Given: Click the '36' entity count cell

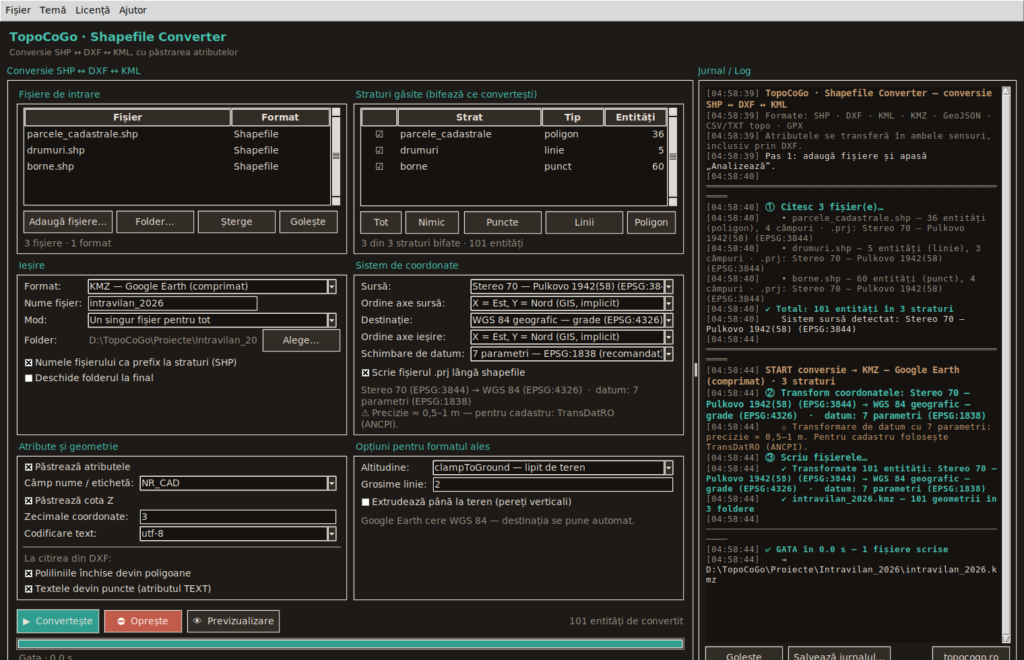Looking at the screenshot, I should [658, 134].
